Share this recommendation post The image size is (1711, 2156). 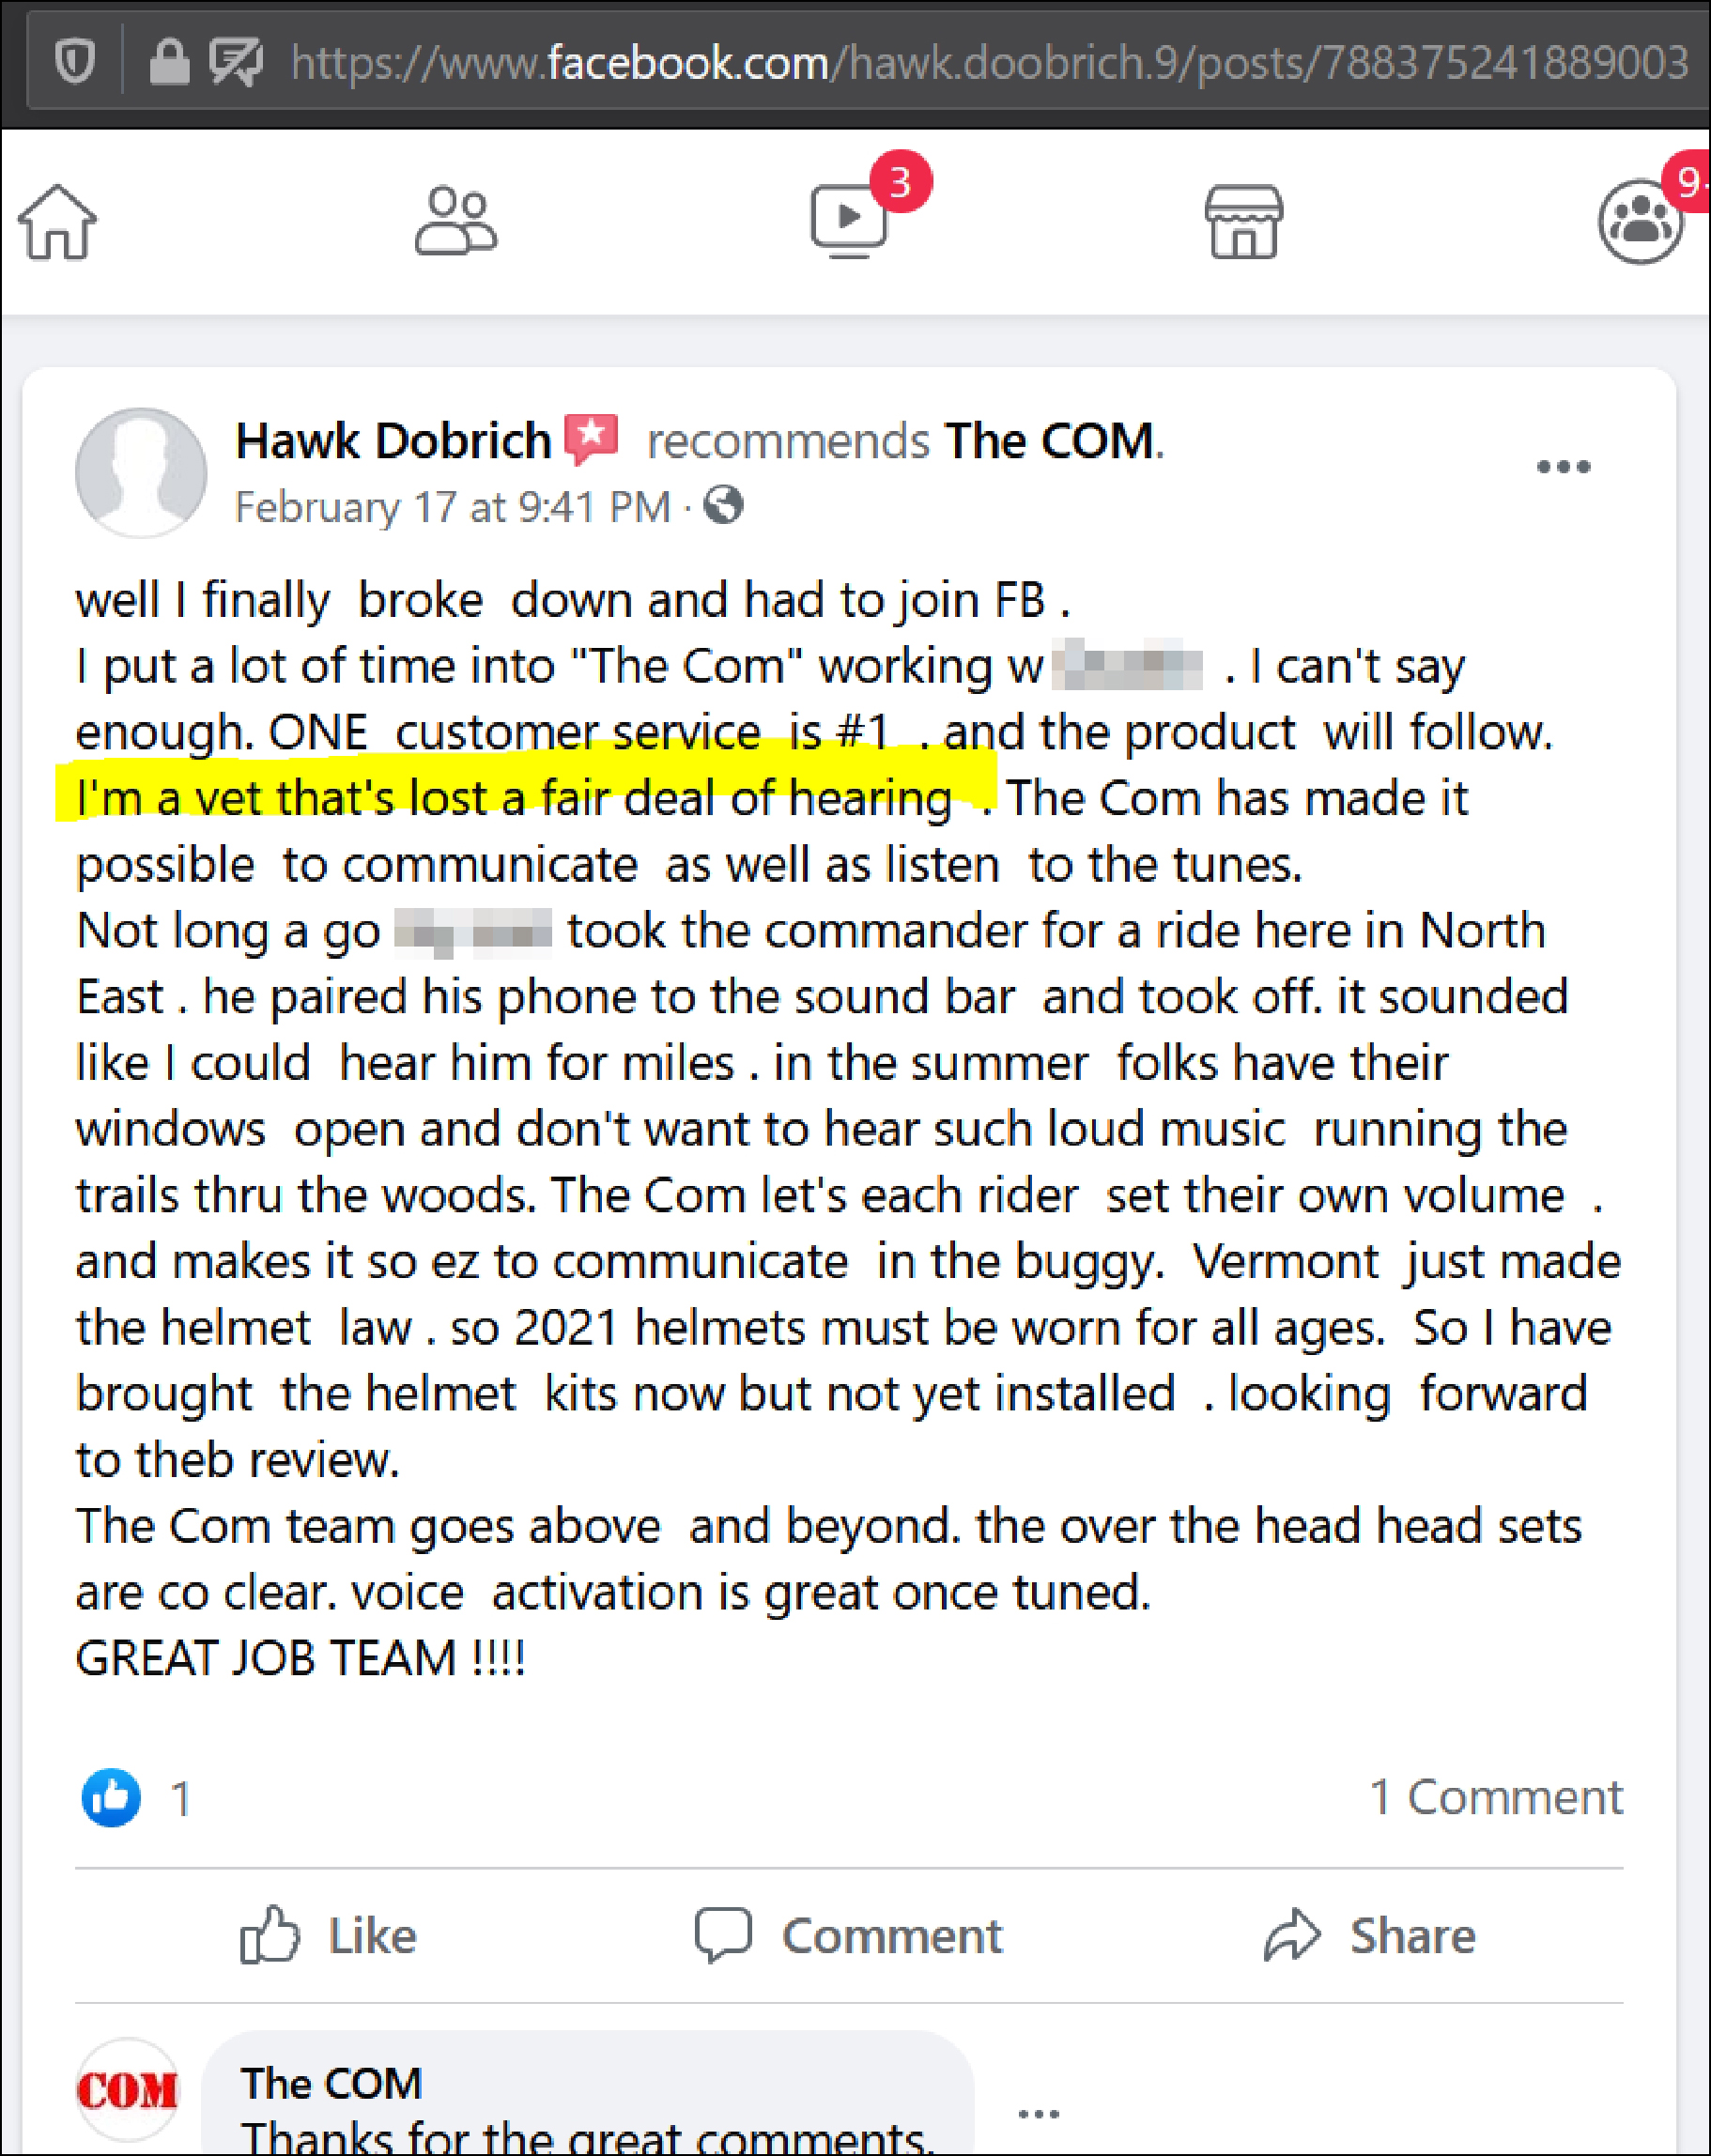1369,1935
